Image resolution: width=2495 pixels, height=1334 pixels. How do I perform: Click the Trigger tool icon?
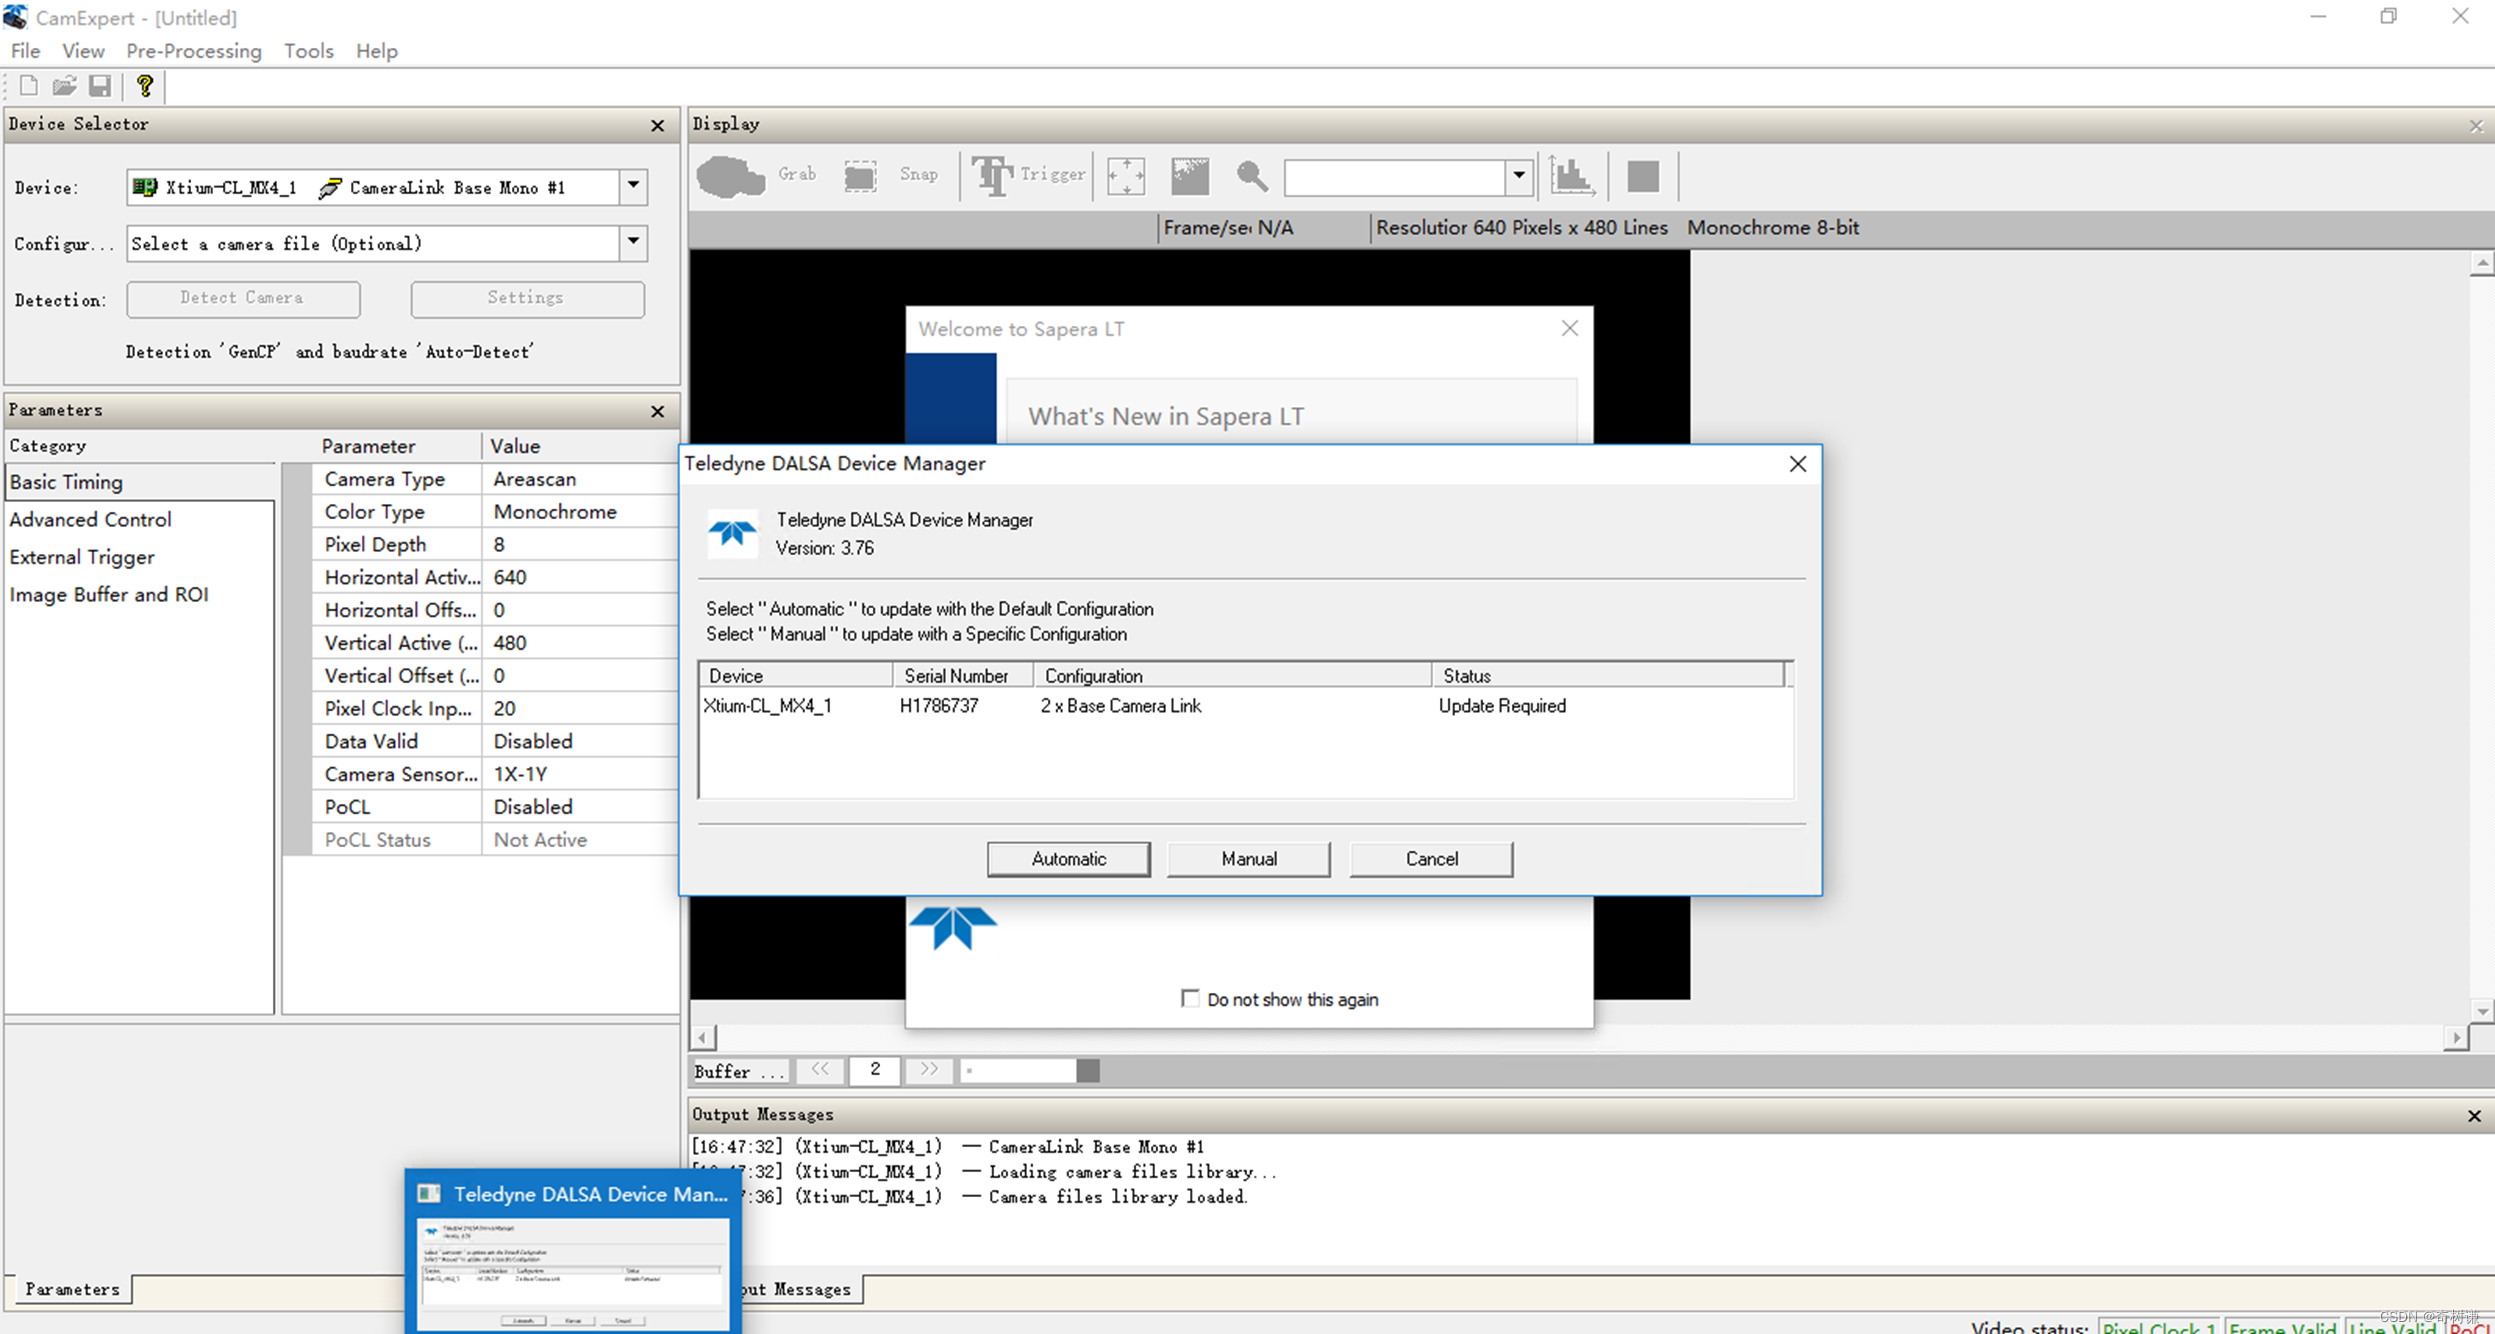click(992, 176)
